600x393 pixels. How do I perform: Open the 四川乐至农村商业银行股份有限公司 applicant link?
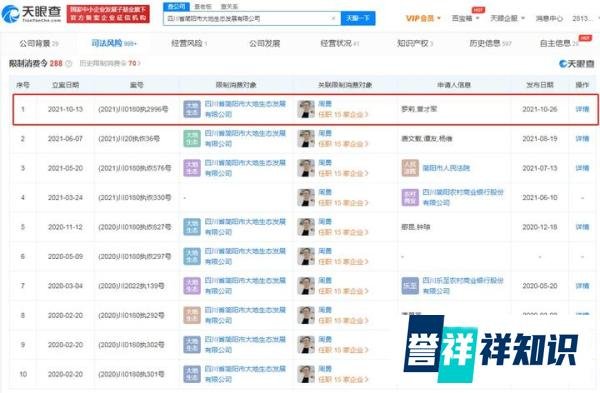[x=463, y=286]
